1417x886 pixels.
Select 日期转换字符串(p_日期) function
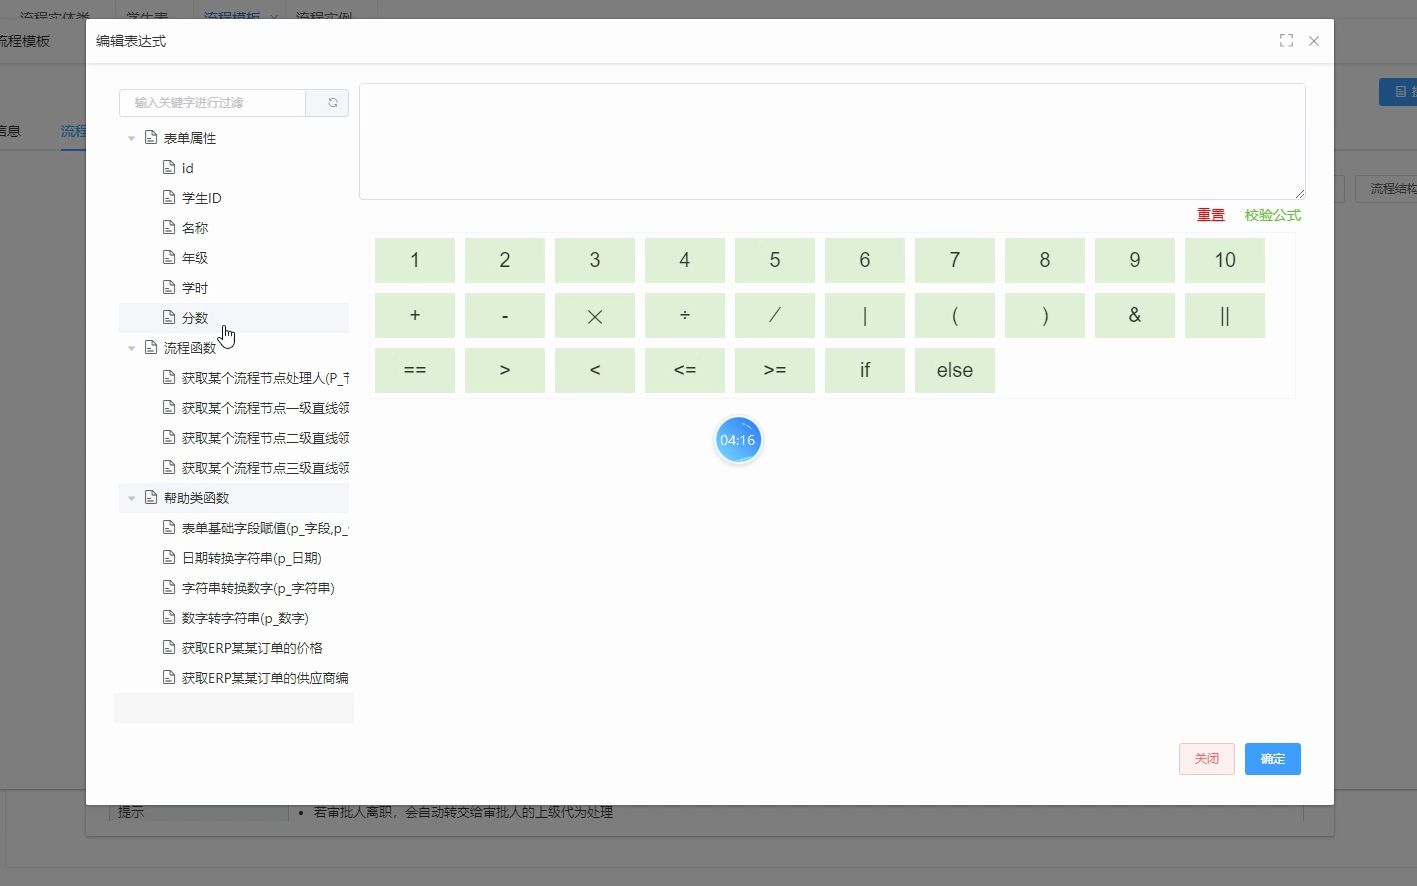251,558
